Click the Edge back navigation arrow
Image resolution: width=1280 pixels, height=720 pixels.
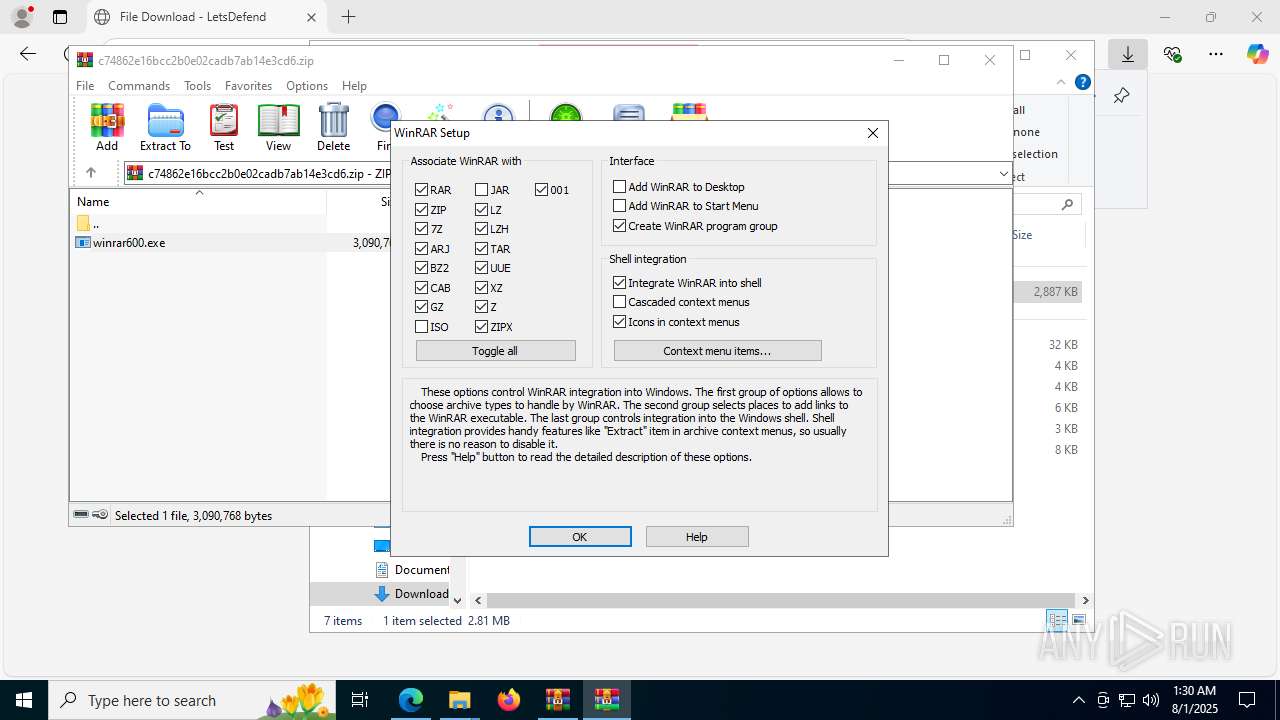click(28, 54)
